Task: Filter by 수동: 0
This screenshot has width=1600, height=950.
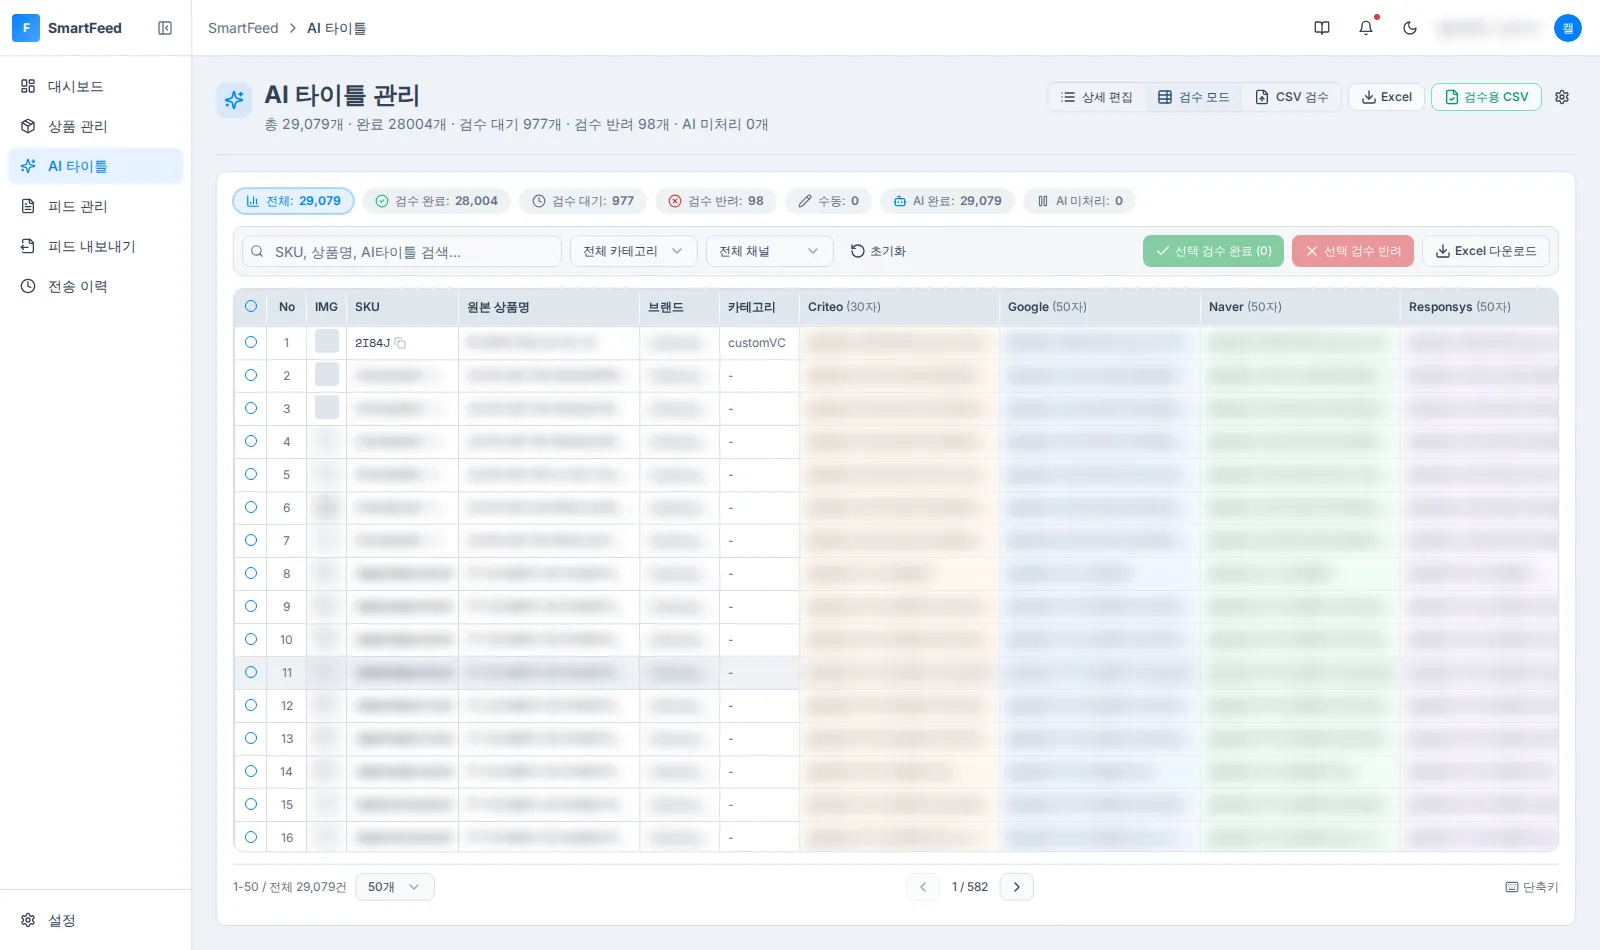Action: (x=828, y=201)
